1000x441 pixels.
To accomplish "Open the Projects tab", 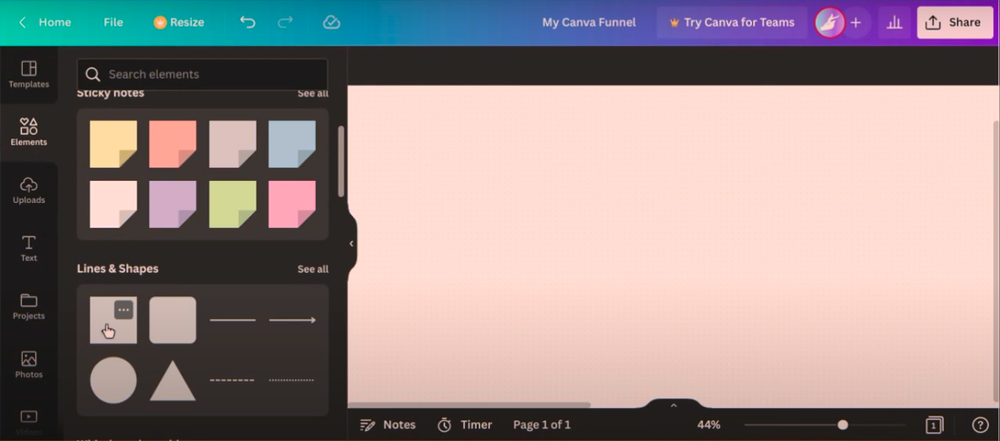I will pos(29,306).
